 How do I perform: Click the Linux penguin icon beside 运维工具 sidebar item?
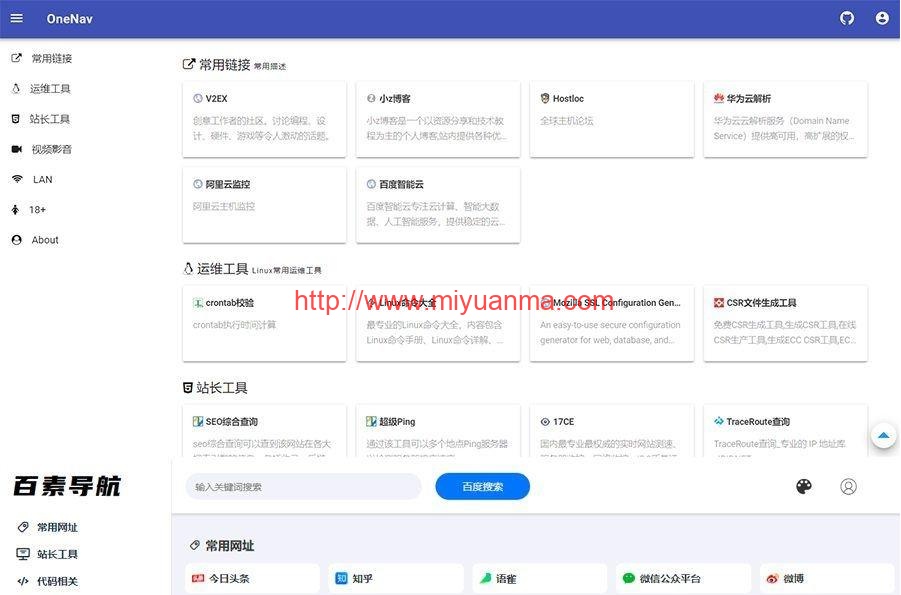click(16, 89)
